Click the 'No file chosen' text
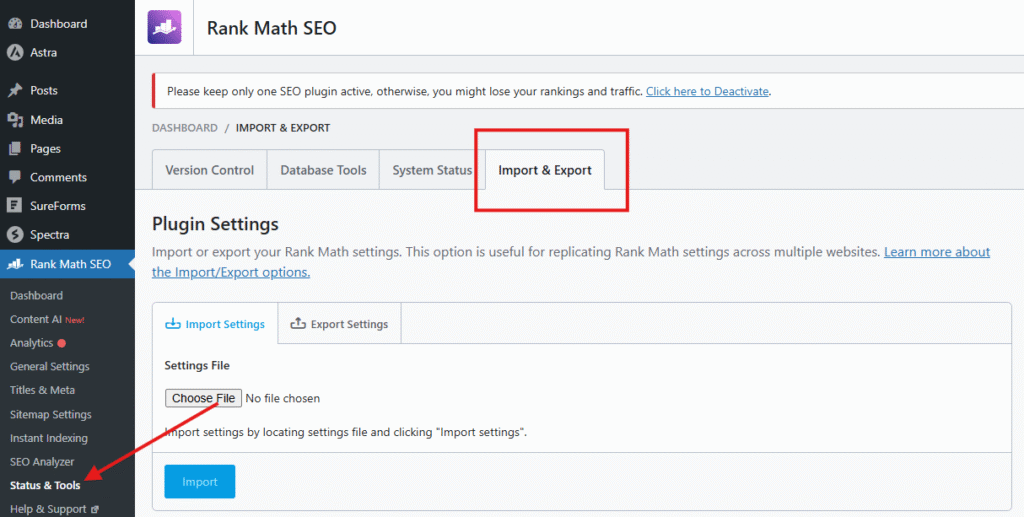 283,398
